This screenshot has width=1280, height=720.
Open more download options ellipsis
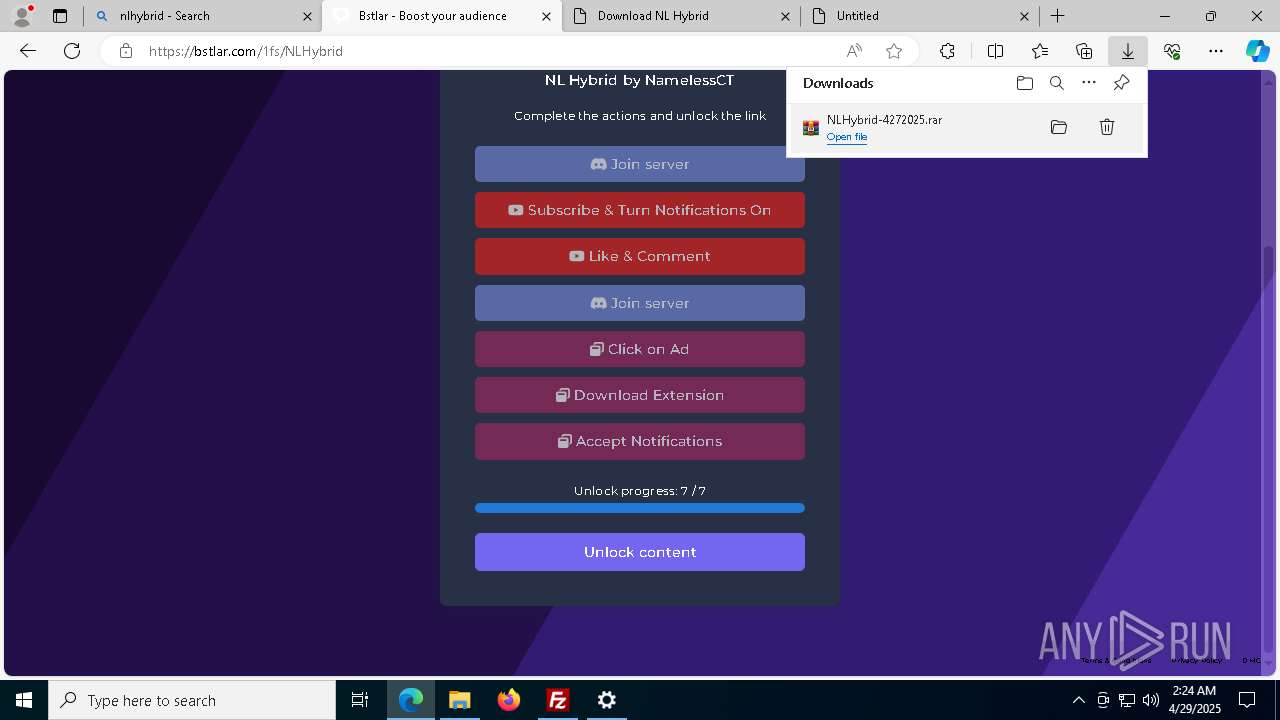click(1089, 83)
